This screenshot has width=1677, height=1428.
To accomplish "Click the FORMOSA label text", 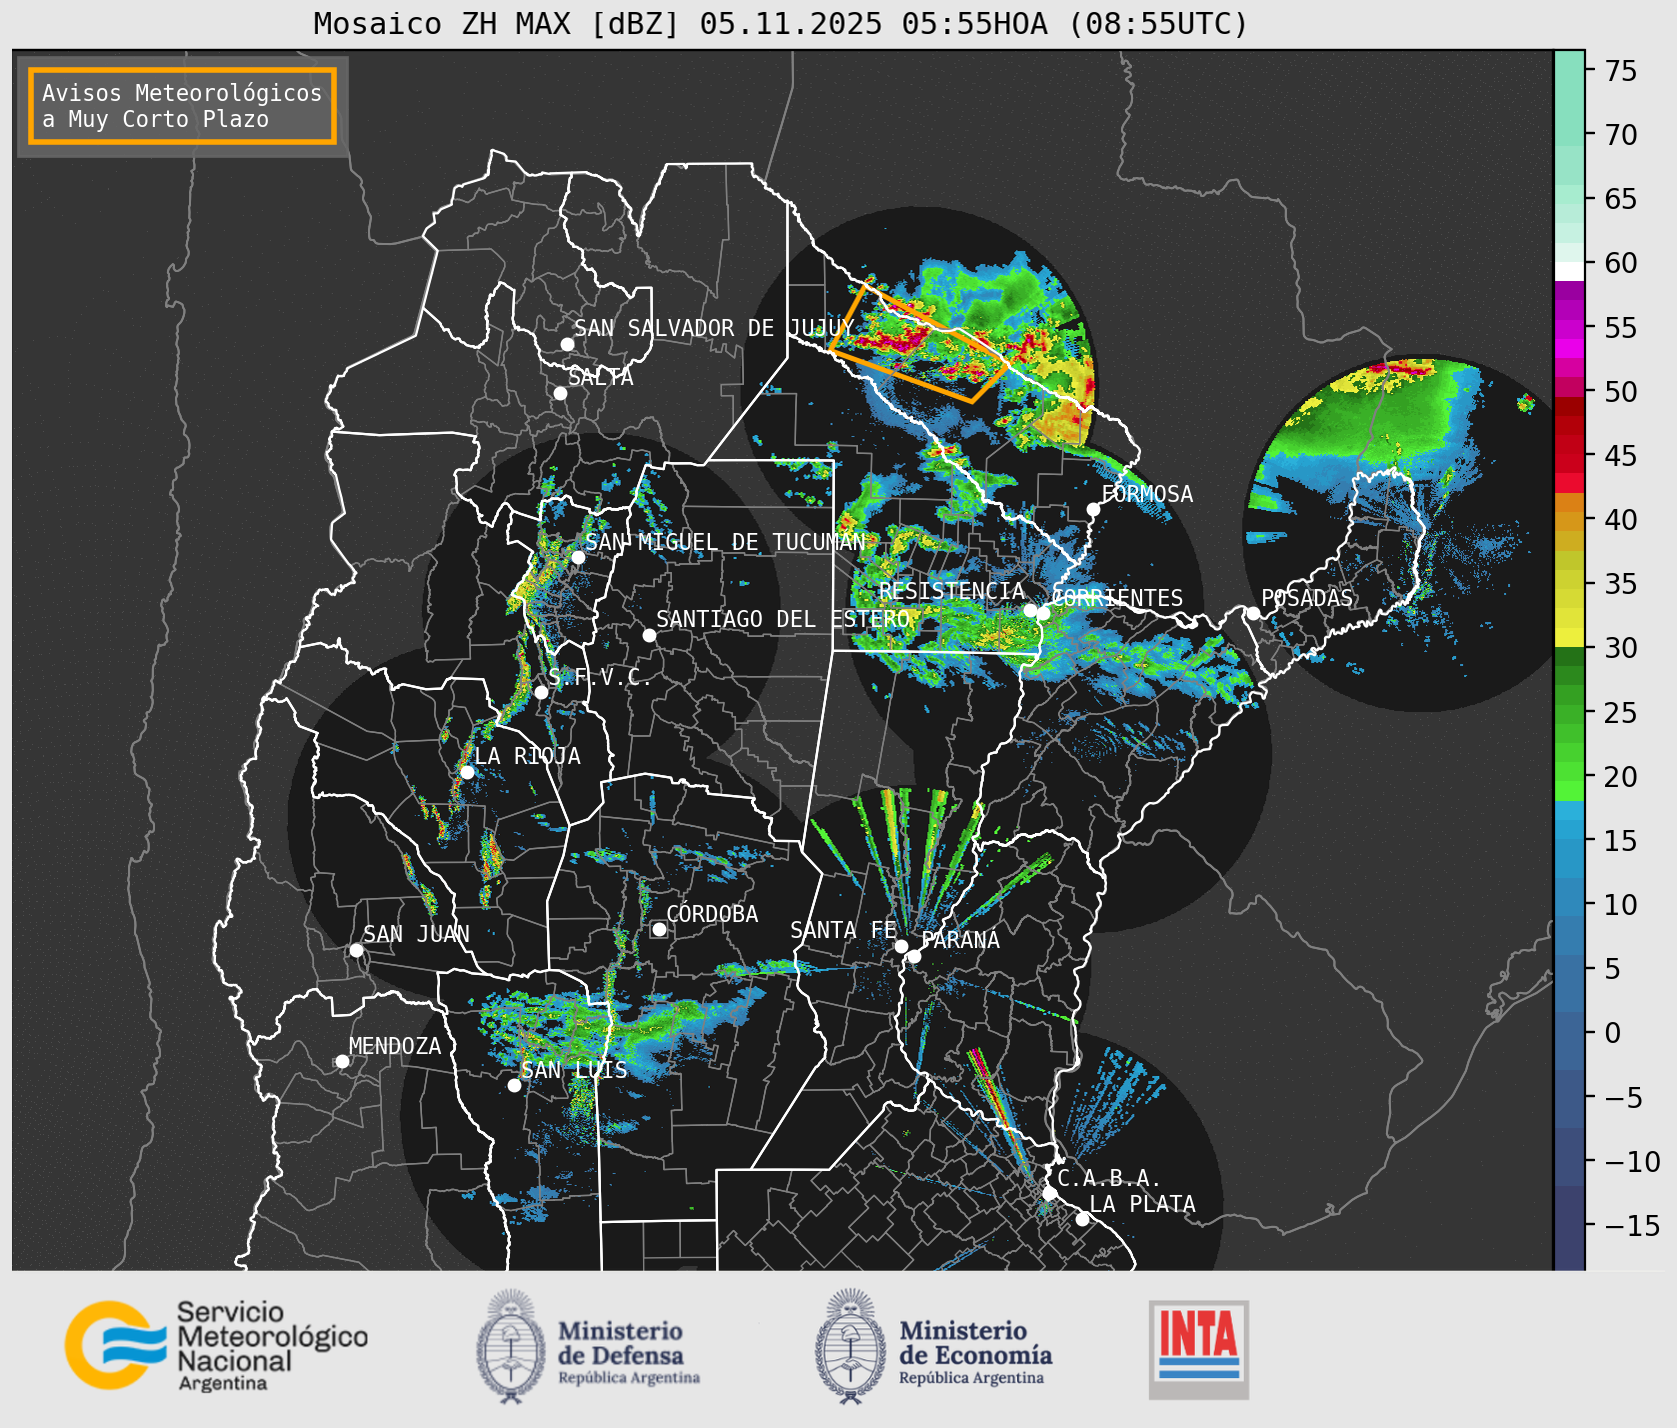I will click(x=1147, y=494).
